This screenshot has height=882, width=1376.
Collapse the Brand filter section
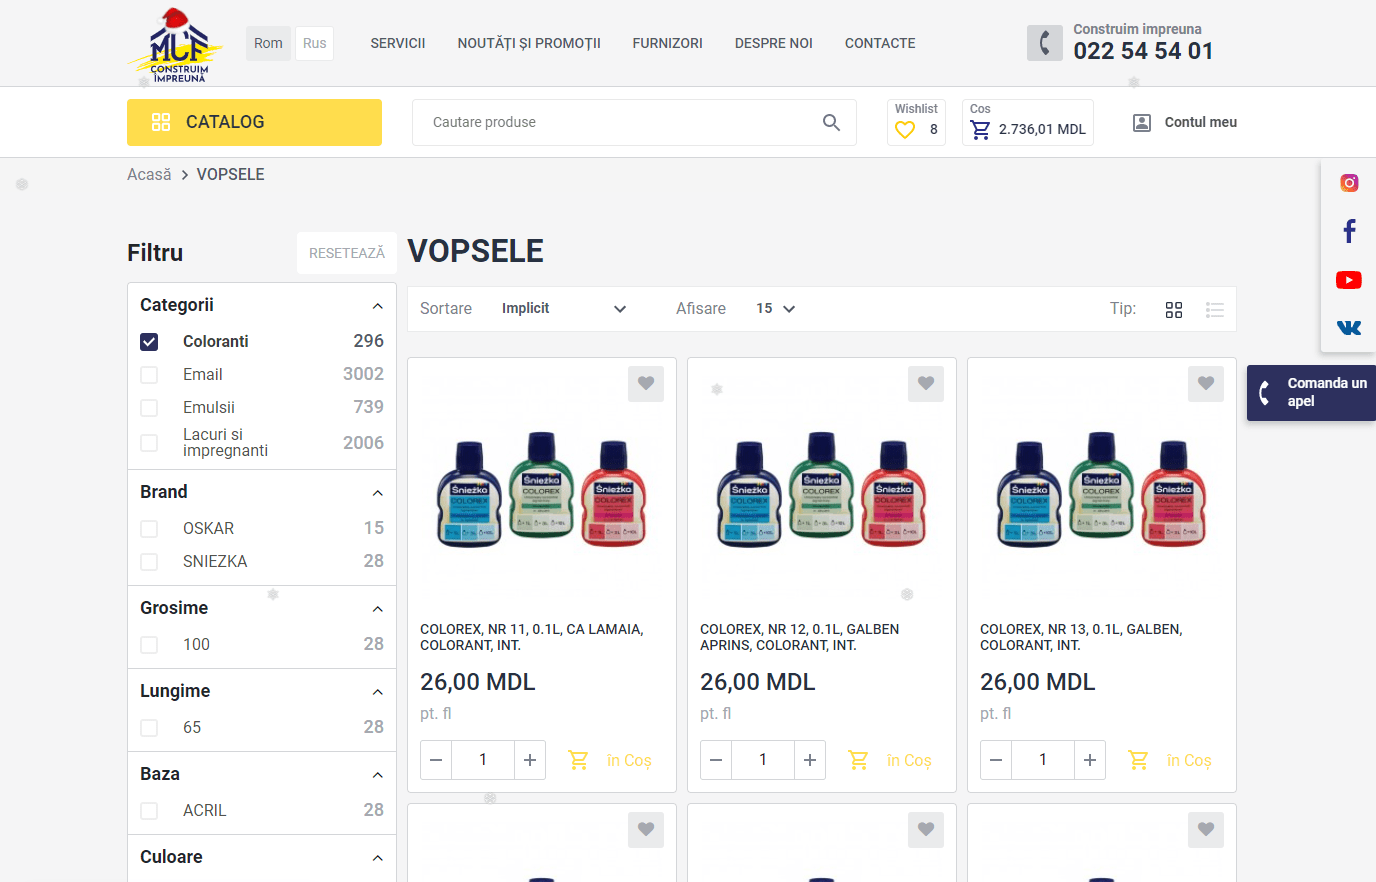point(377,493)
